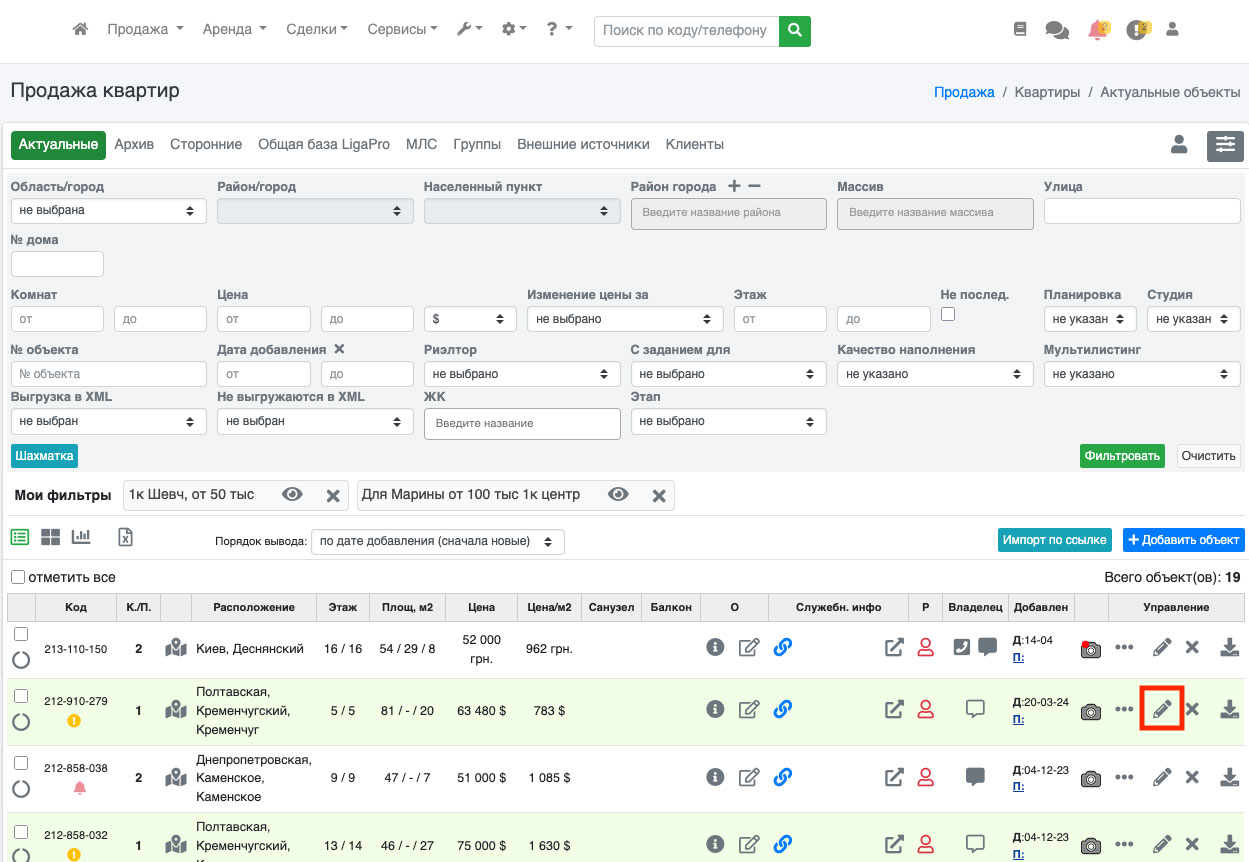Open the Область/город dropdown
The width and height of the screenshot is (1249, 862).
tap(108, 211)
